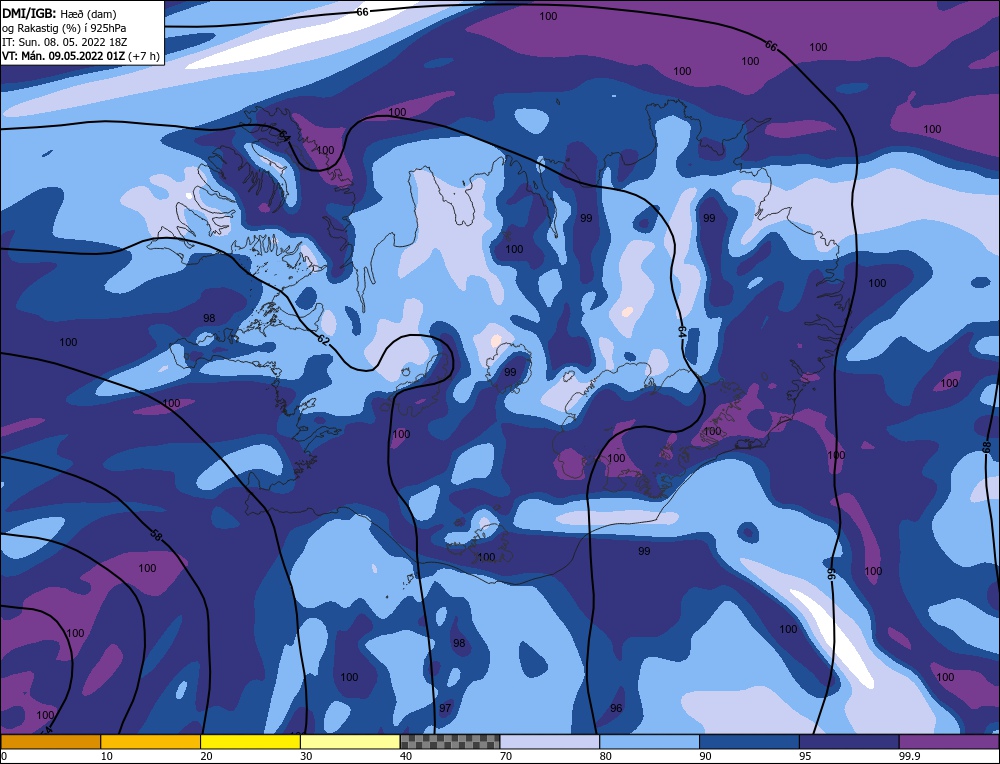Click the 'IT: Sun. 08. 05. 2022 18Z' line
Viewport: 1000px width, 764px height.
[64, 41]
